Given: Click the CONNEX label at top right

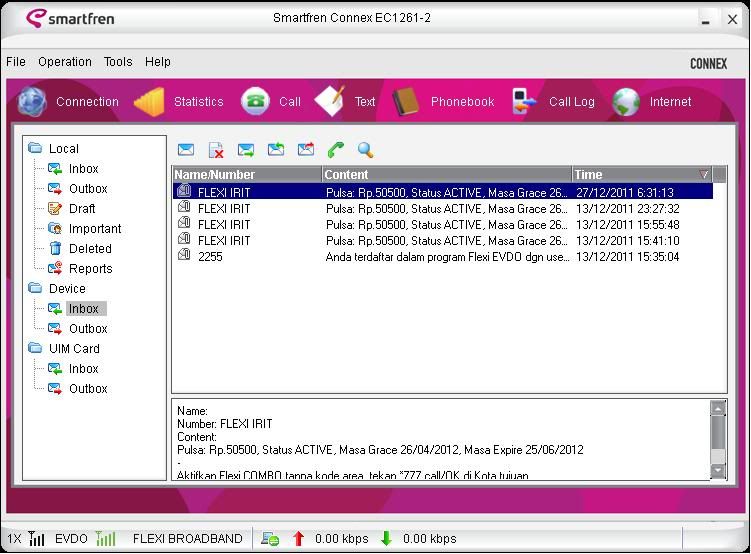Looking at the screenshot, I should pos(708,64).
